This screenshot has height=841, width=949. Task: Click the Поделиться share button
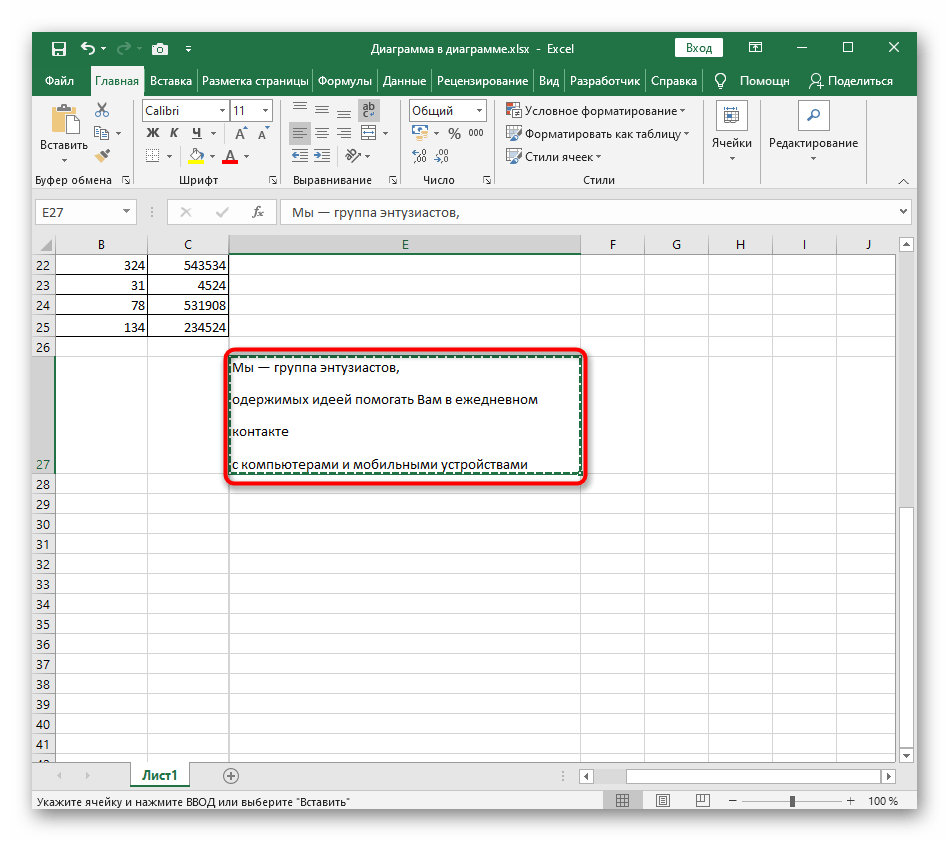point(850,81)
